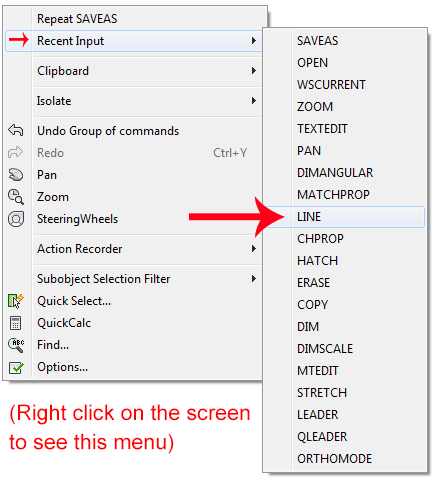The height and width of the screenshot is (483, 436).
Task: Click the grayed-out Redo arrow icon
Action: (16, 152)
